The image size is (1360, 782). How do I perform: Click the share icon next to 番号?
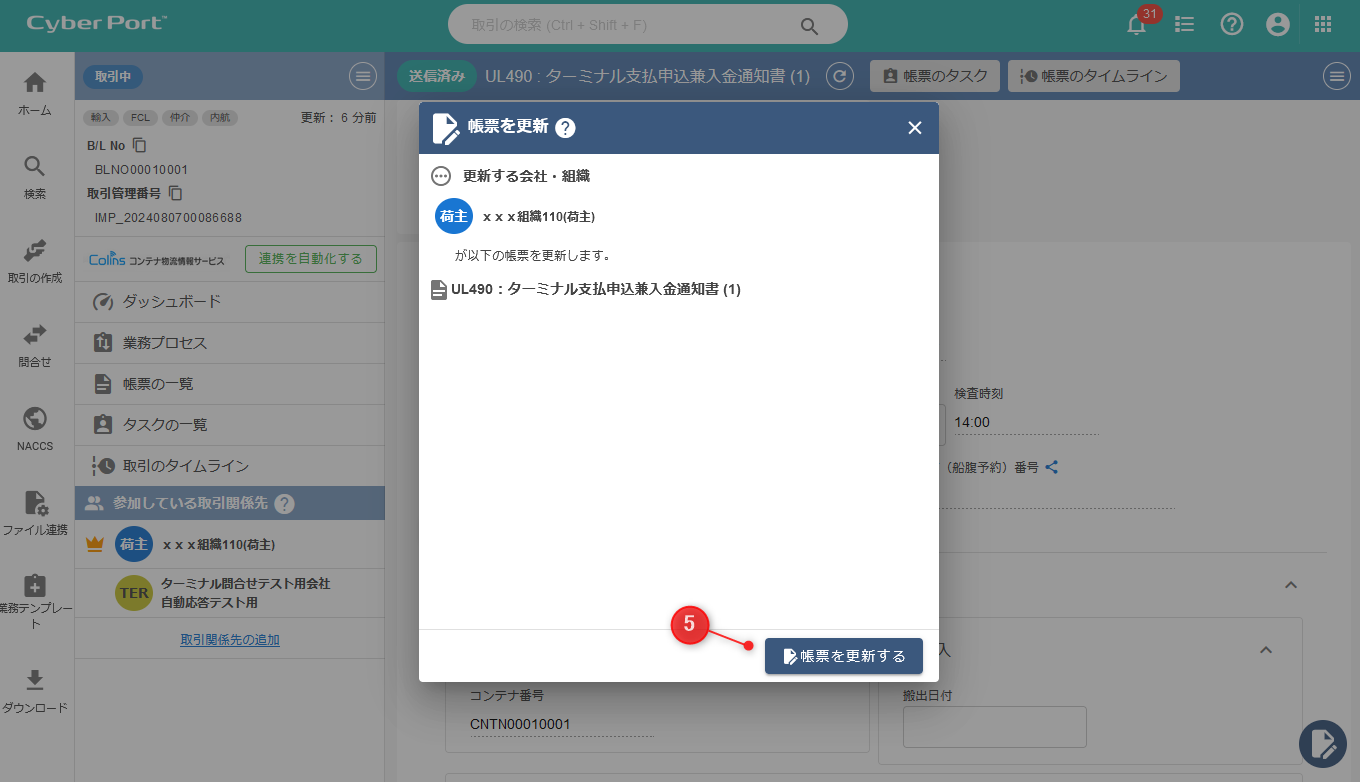pos(1052,467)
